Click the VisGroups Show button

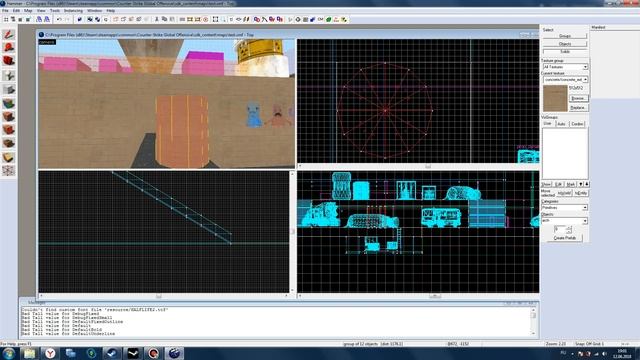point(547,184)
